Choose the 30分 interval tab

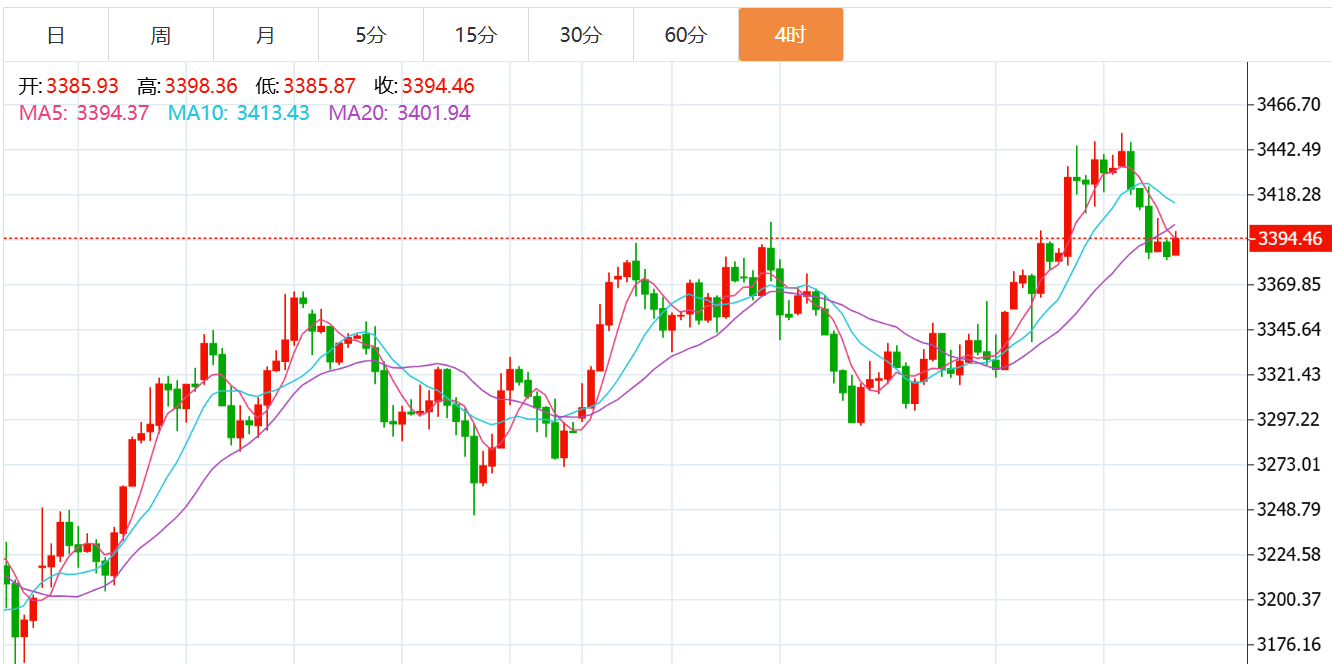580,35
